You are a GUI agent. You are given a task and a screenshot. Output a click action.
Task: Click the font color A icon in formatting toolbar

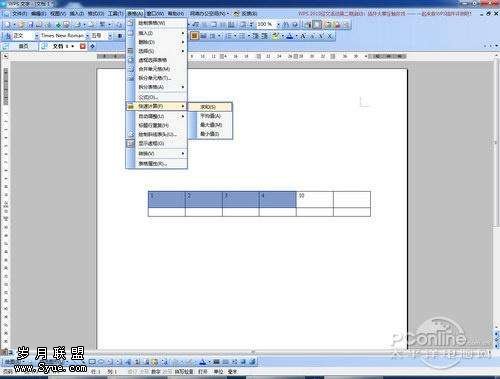289,36
